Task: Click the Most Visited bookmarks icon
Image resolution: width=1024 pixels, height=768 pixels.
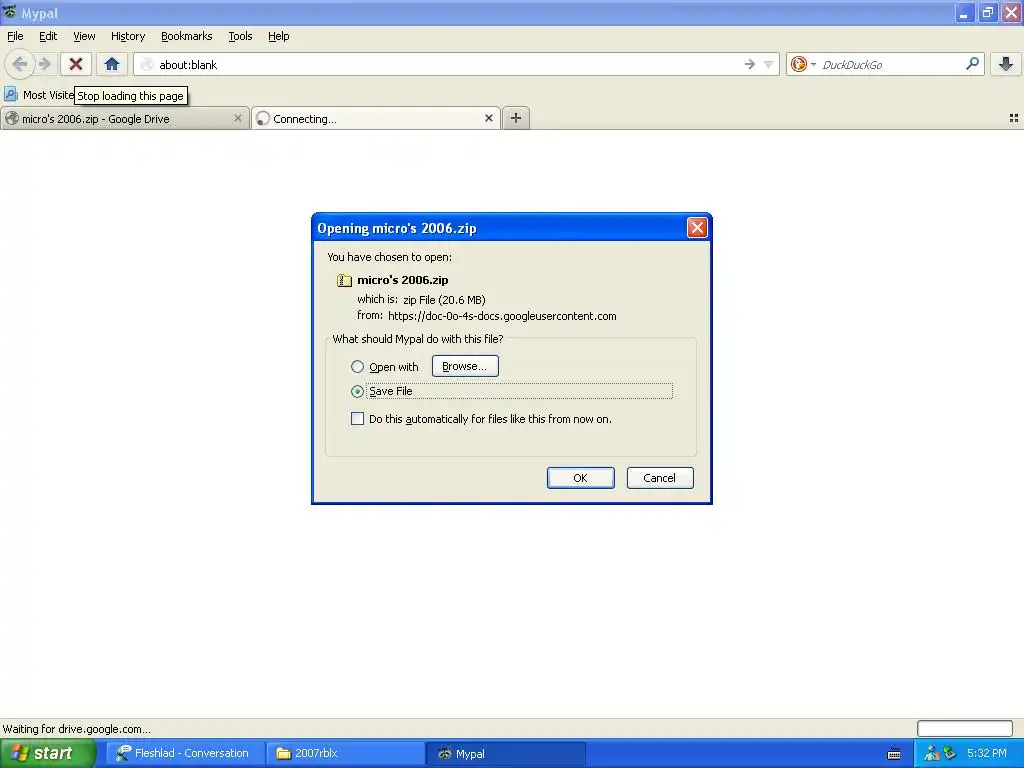Action: 10,95
